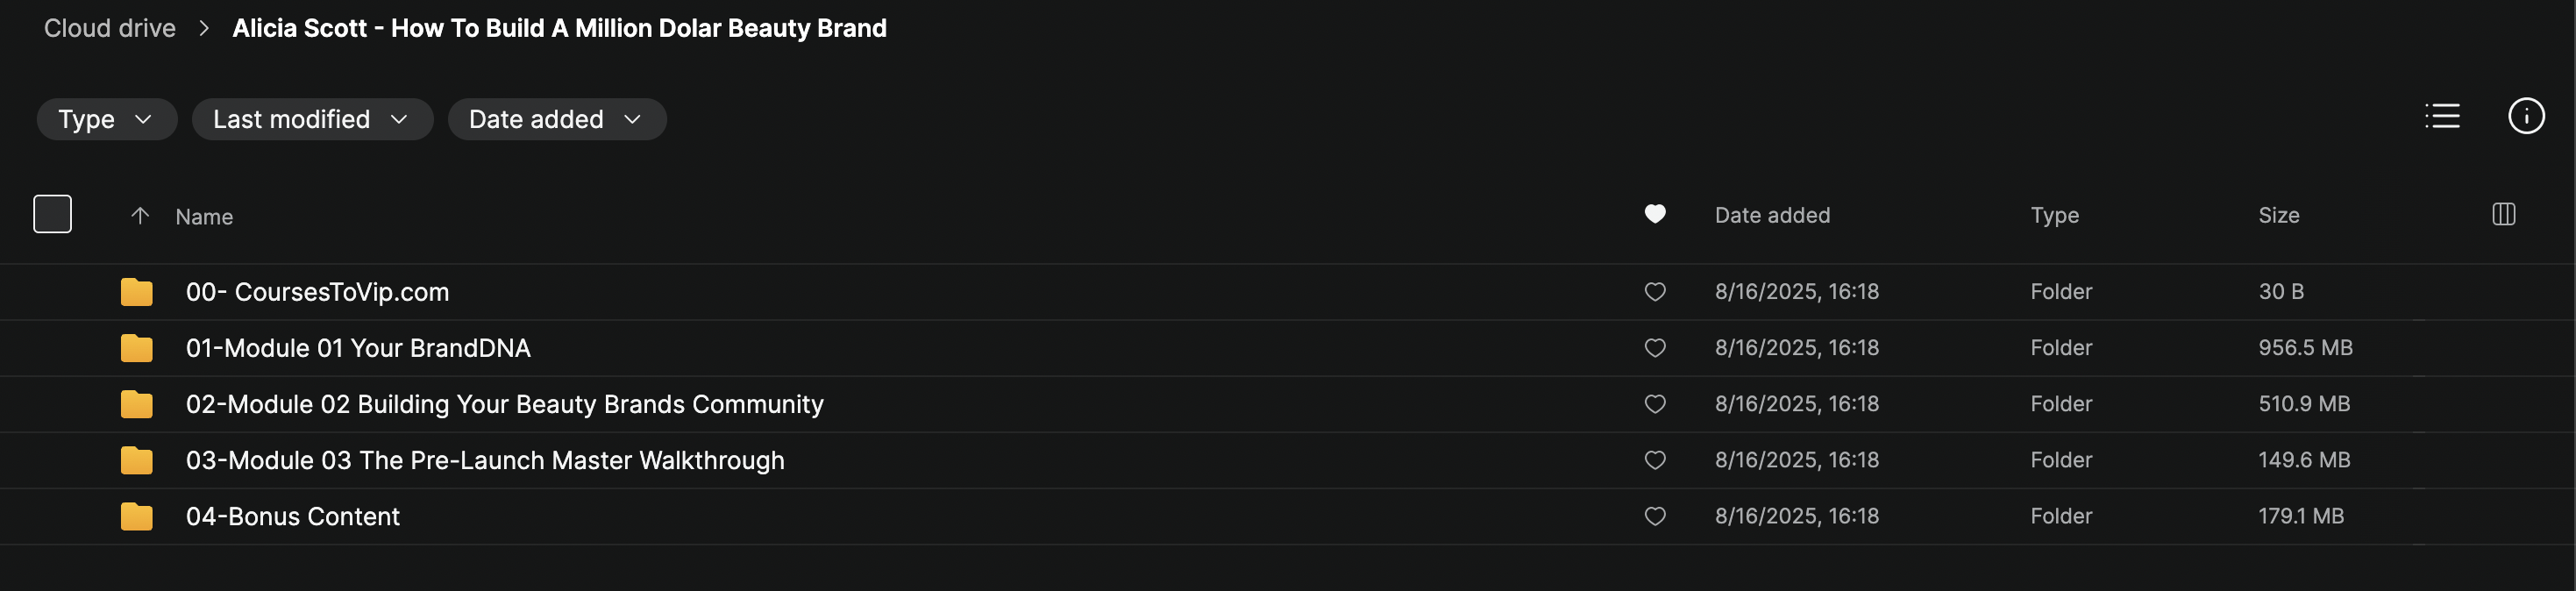Click the favorites heart column header
This screenshot has height=591, width=2576.
pos(1655,215)
